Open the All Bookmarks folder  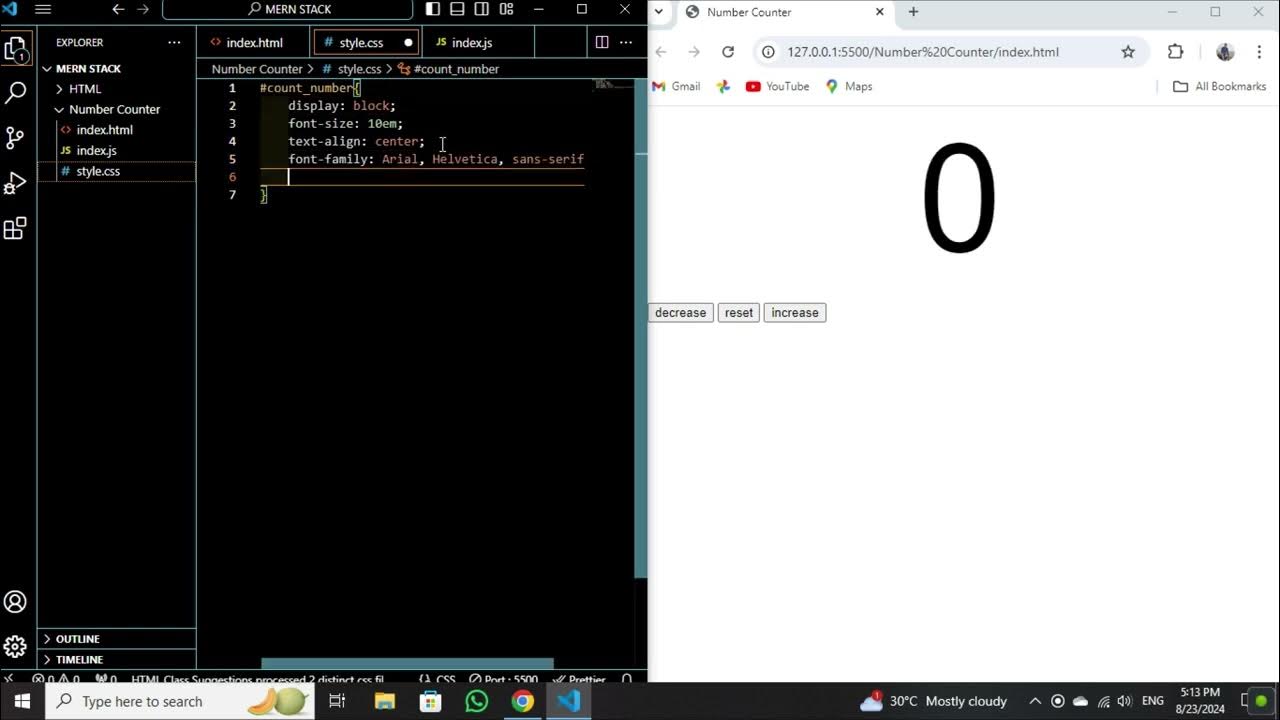point(1219,87)
